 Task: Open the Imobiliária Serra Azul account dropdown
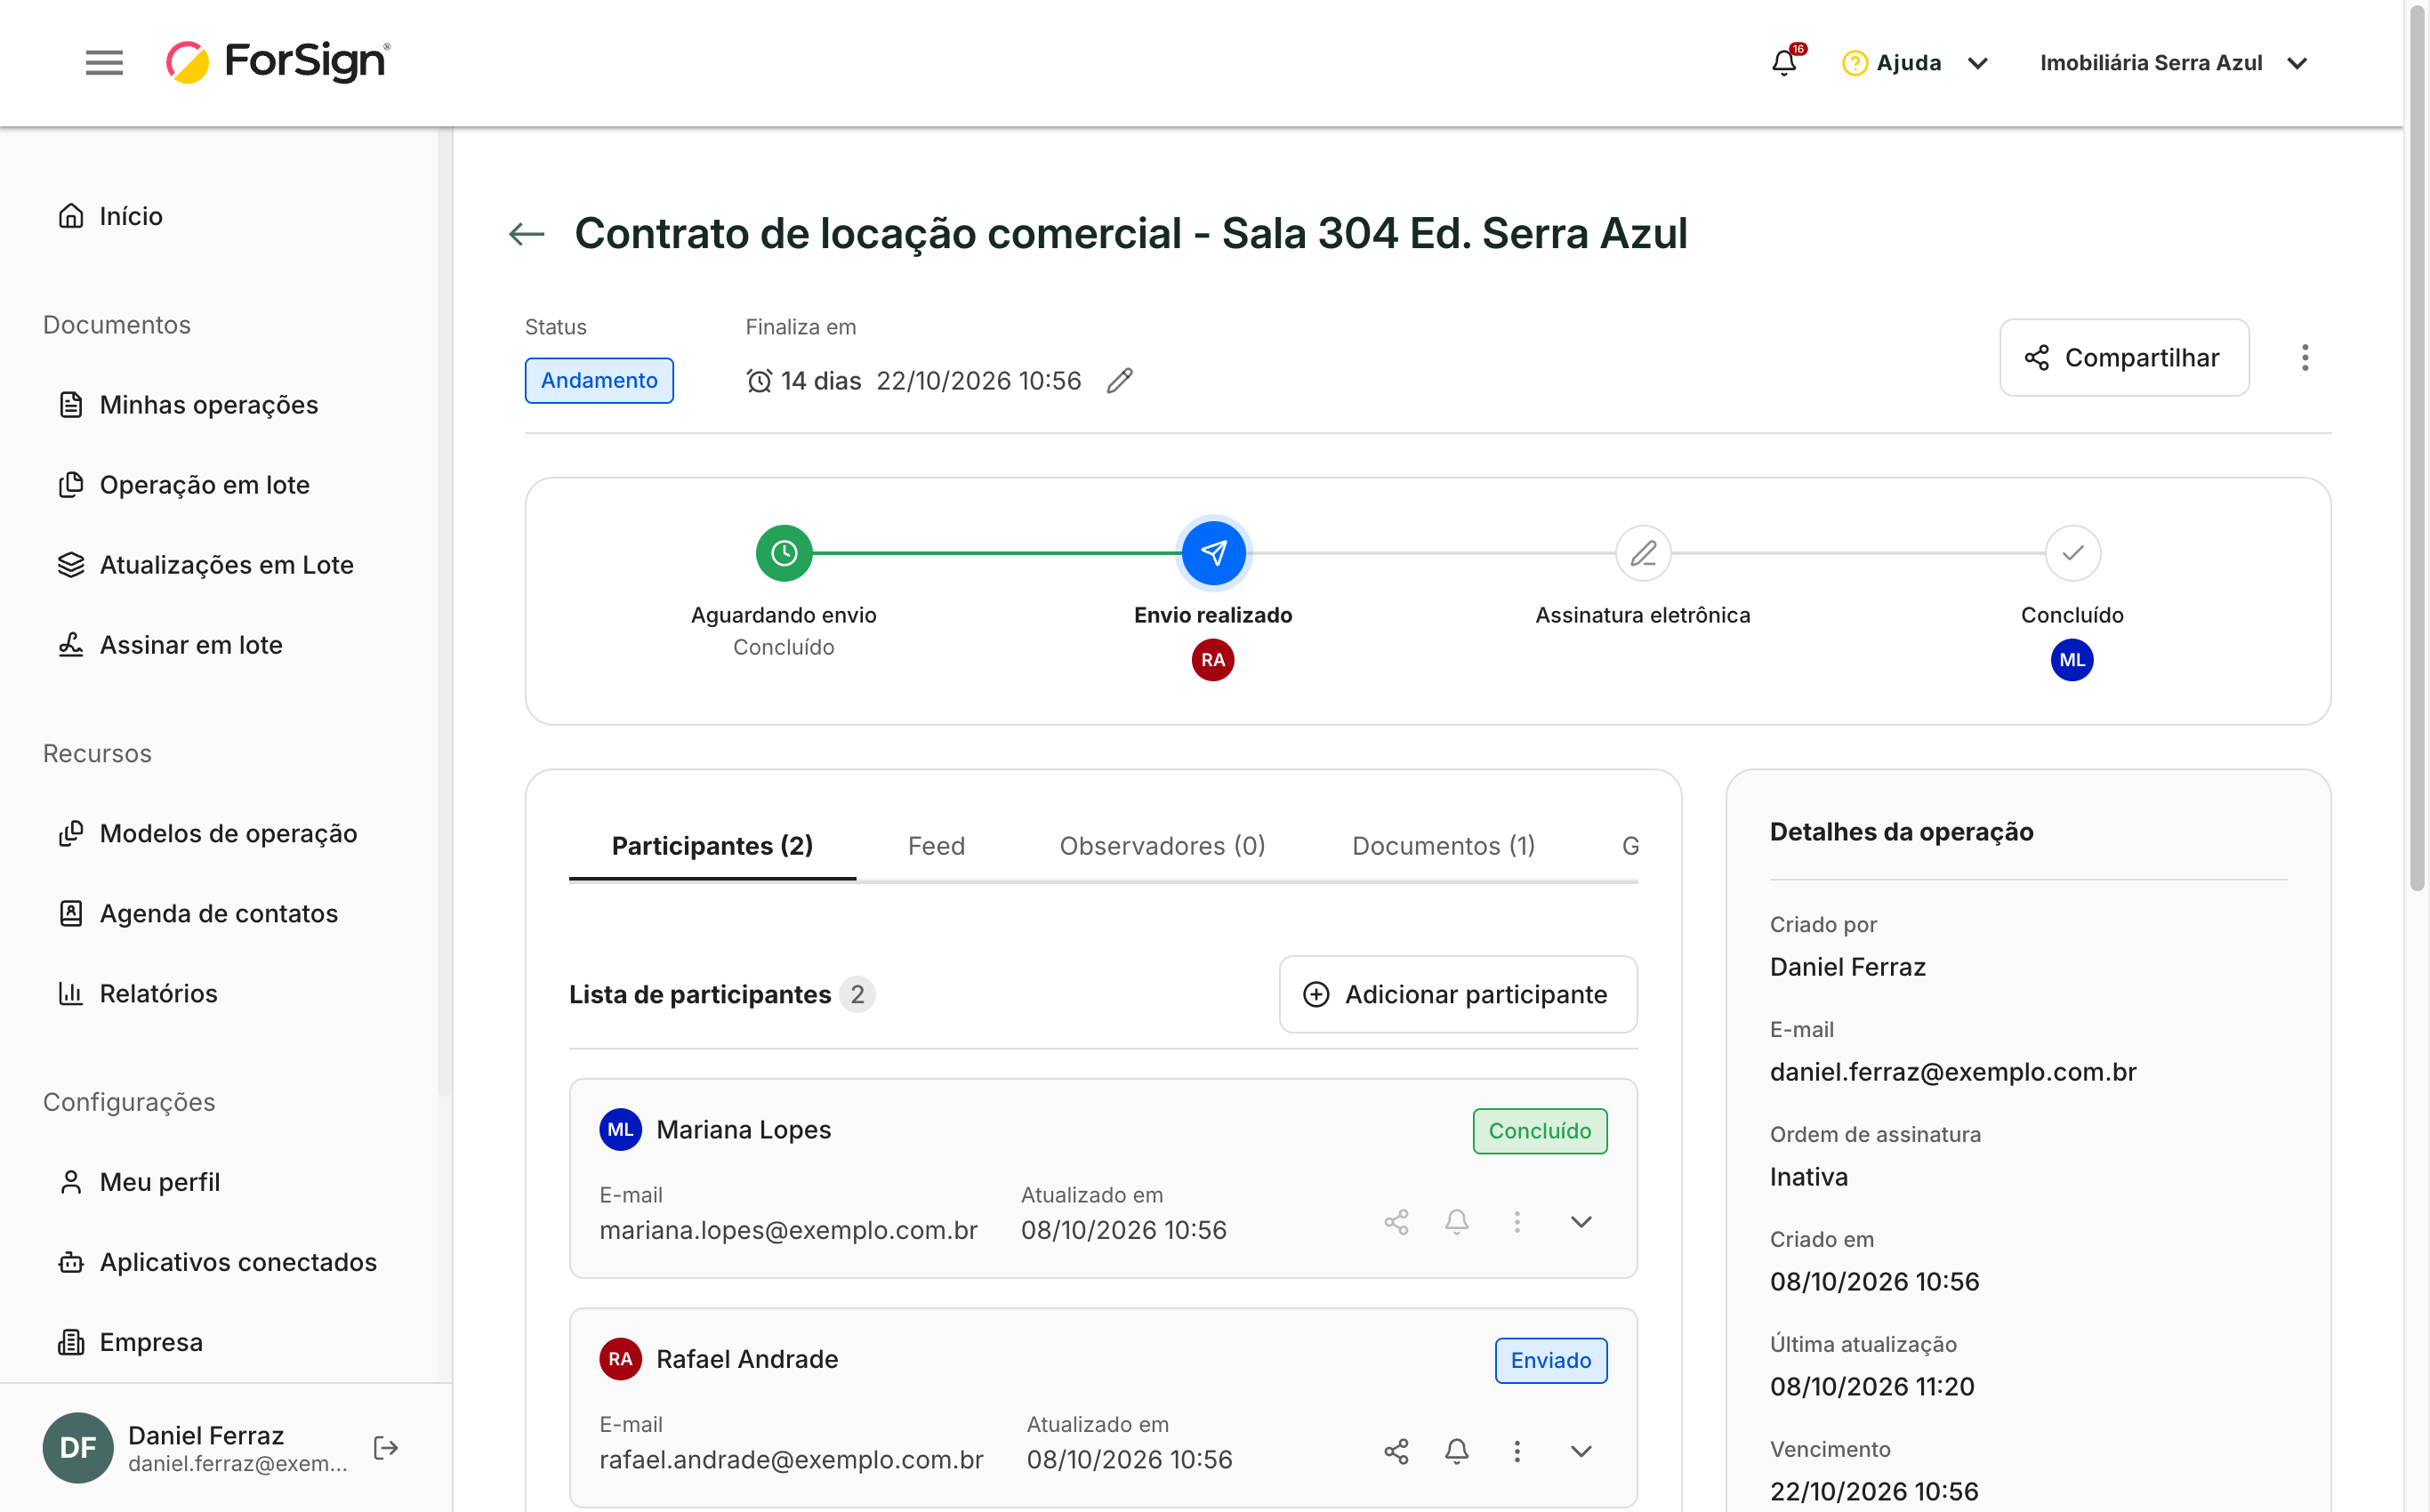2174,63
